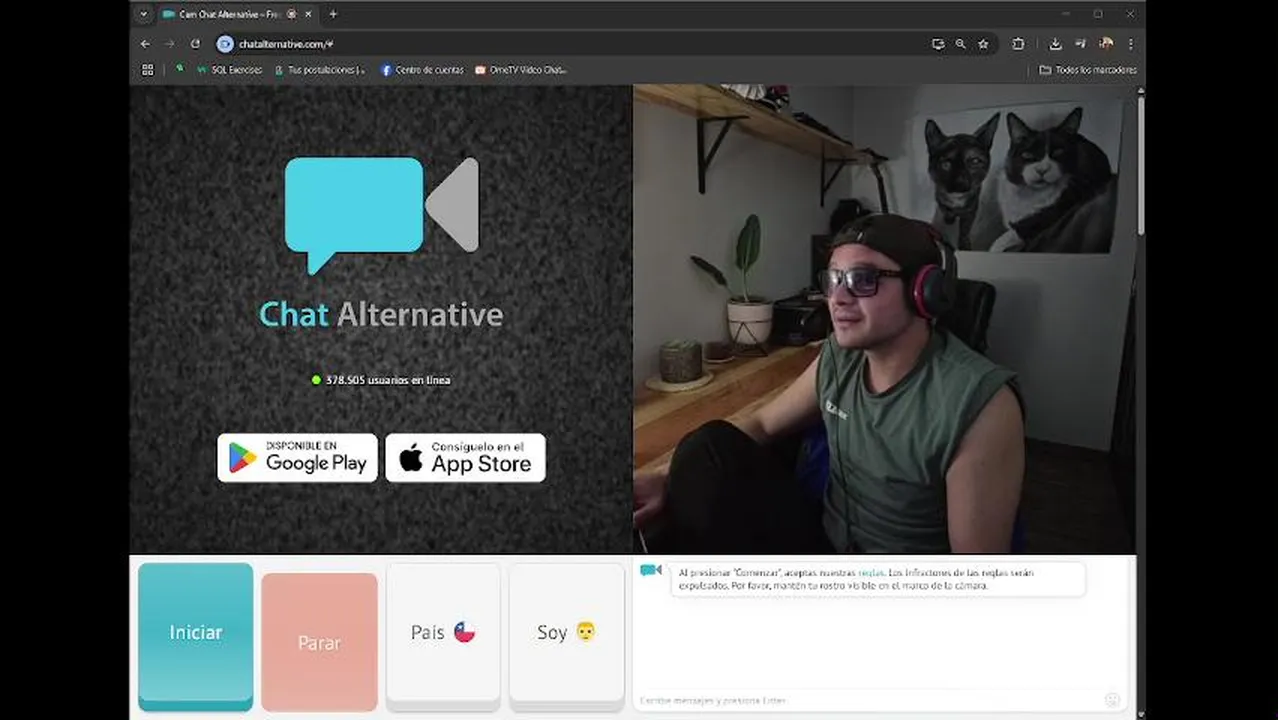1278x720 pixels.
Task: Click the local webcam video preview
Action: point(884,319)
